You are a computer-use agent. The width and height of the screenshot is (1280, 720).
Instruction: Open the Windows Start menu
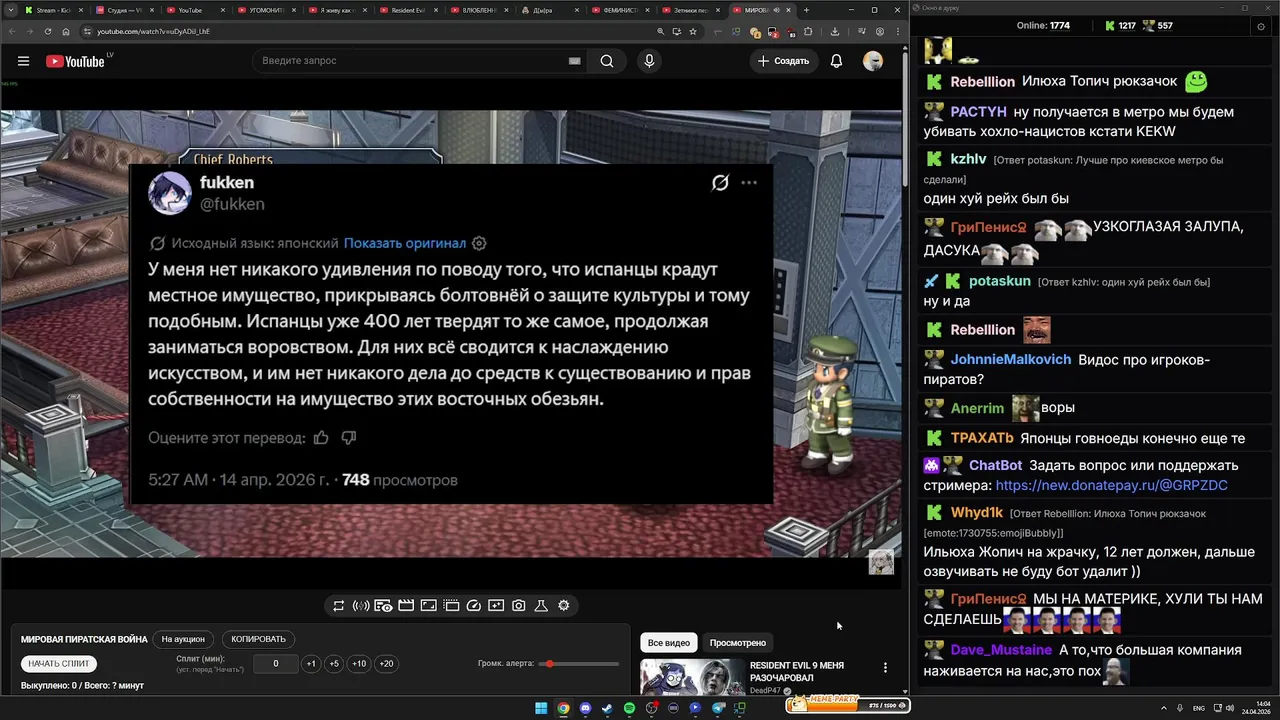point(541,708)
